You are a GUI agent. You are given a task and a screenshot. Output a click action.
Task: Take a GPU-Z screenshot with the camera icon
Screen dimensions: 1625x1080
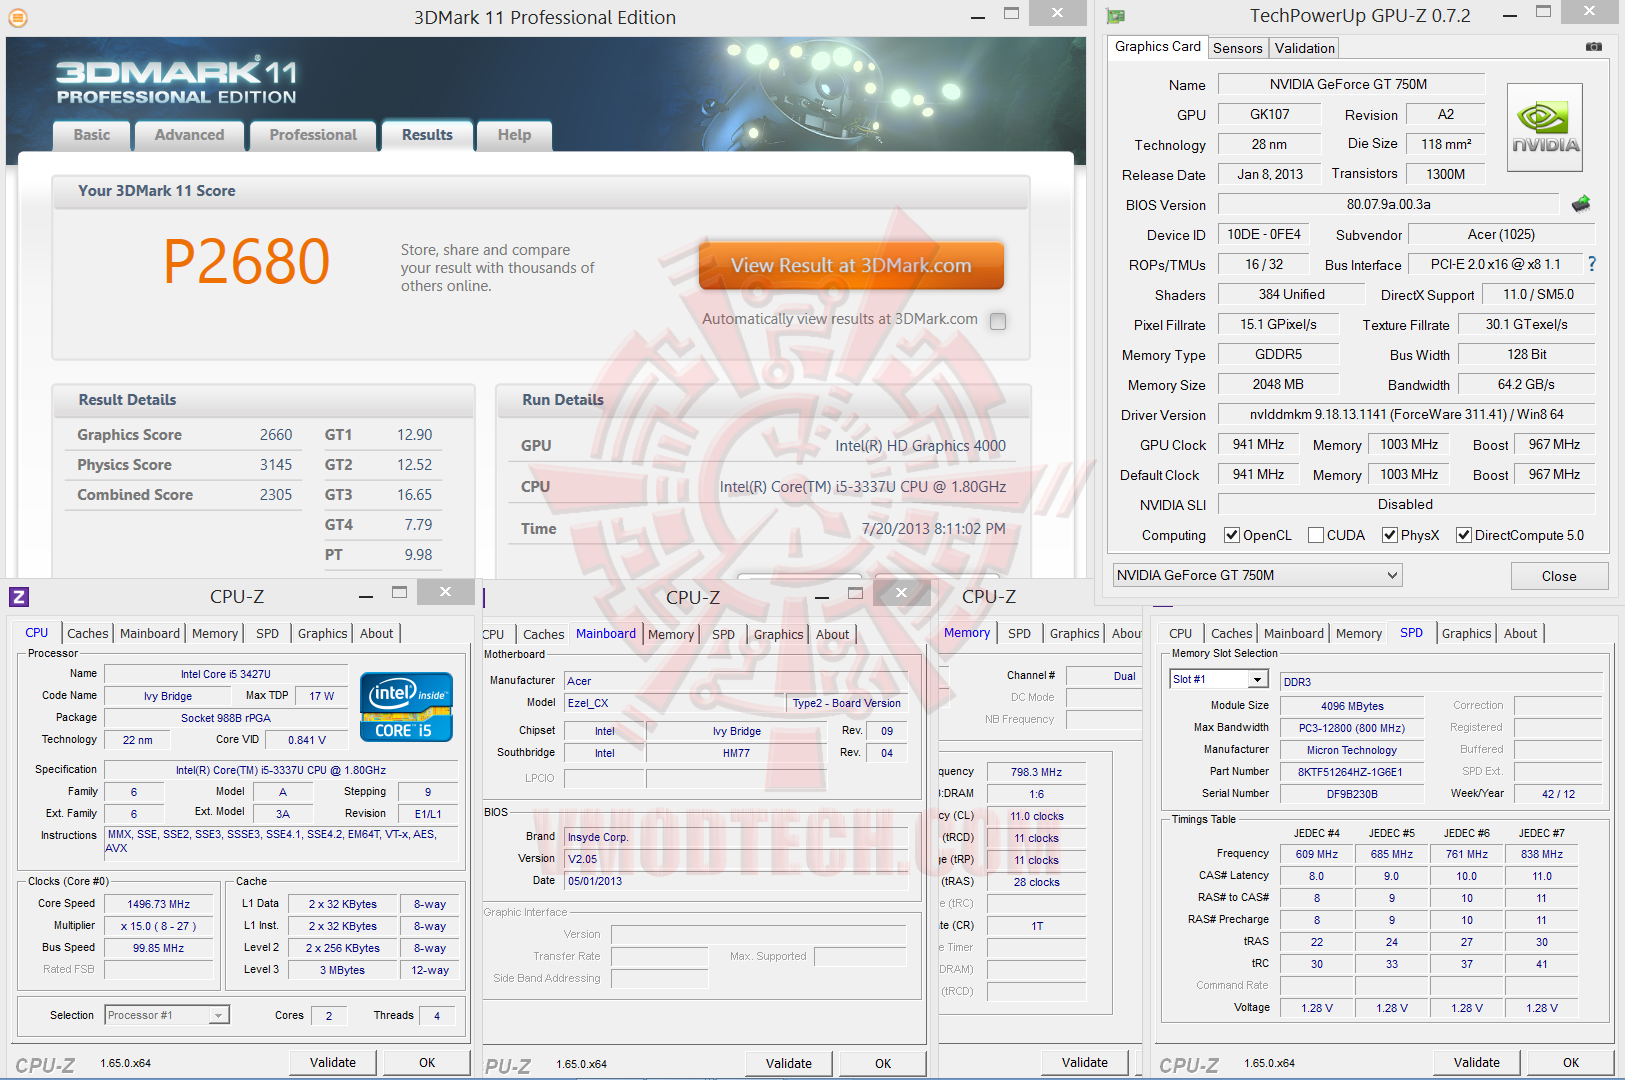(x=1594, y=47)
